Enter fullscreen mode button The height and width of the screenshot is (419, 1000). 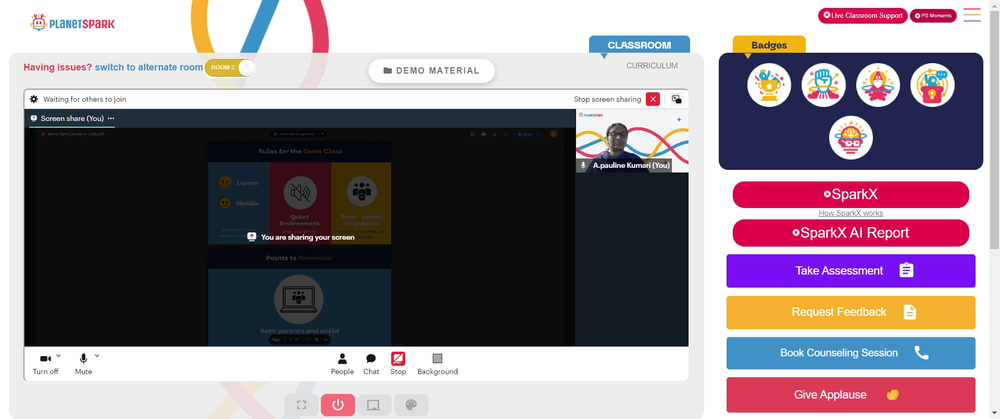pyautogui.click(x=302, y=405)
